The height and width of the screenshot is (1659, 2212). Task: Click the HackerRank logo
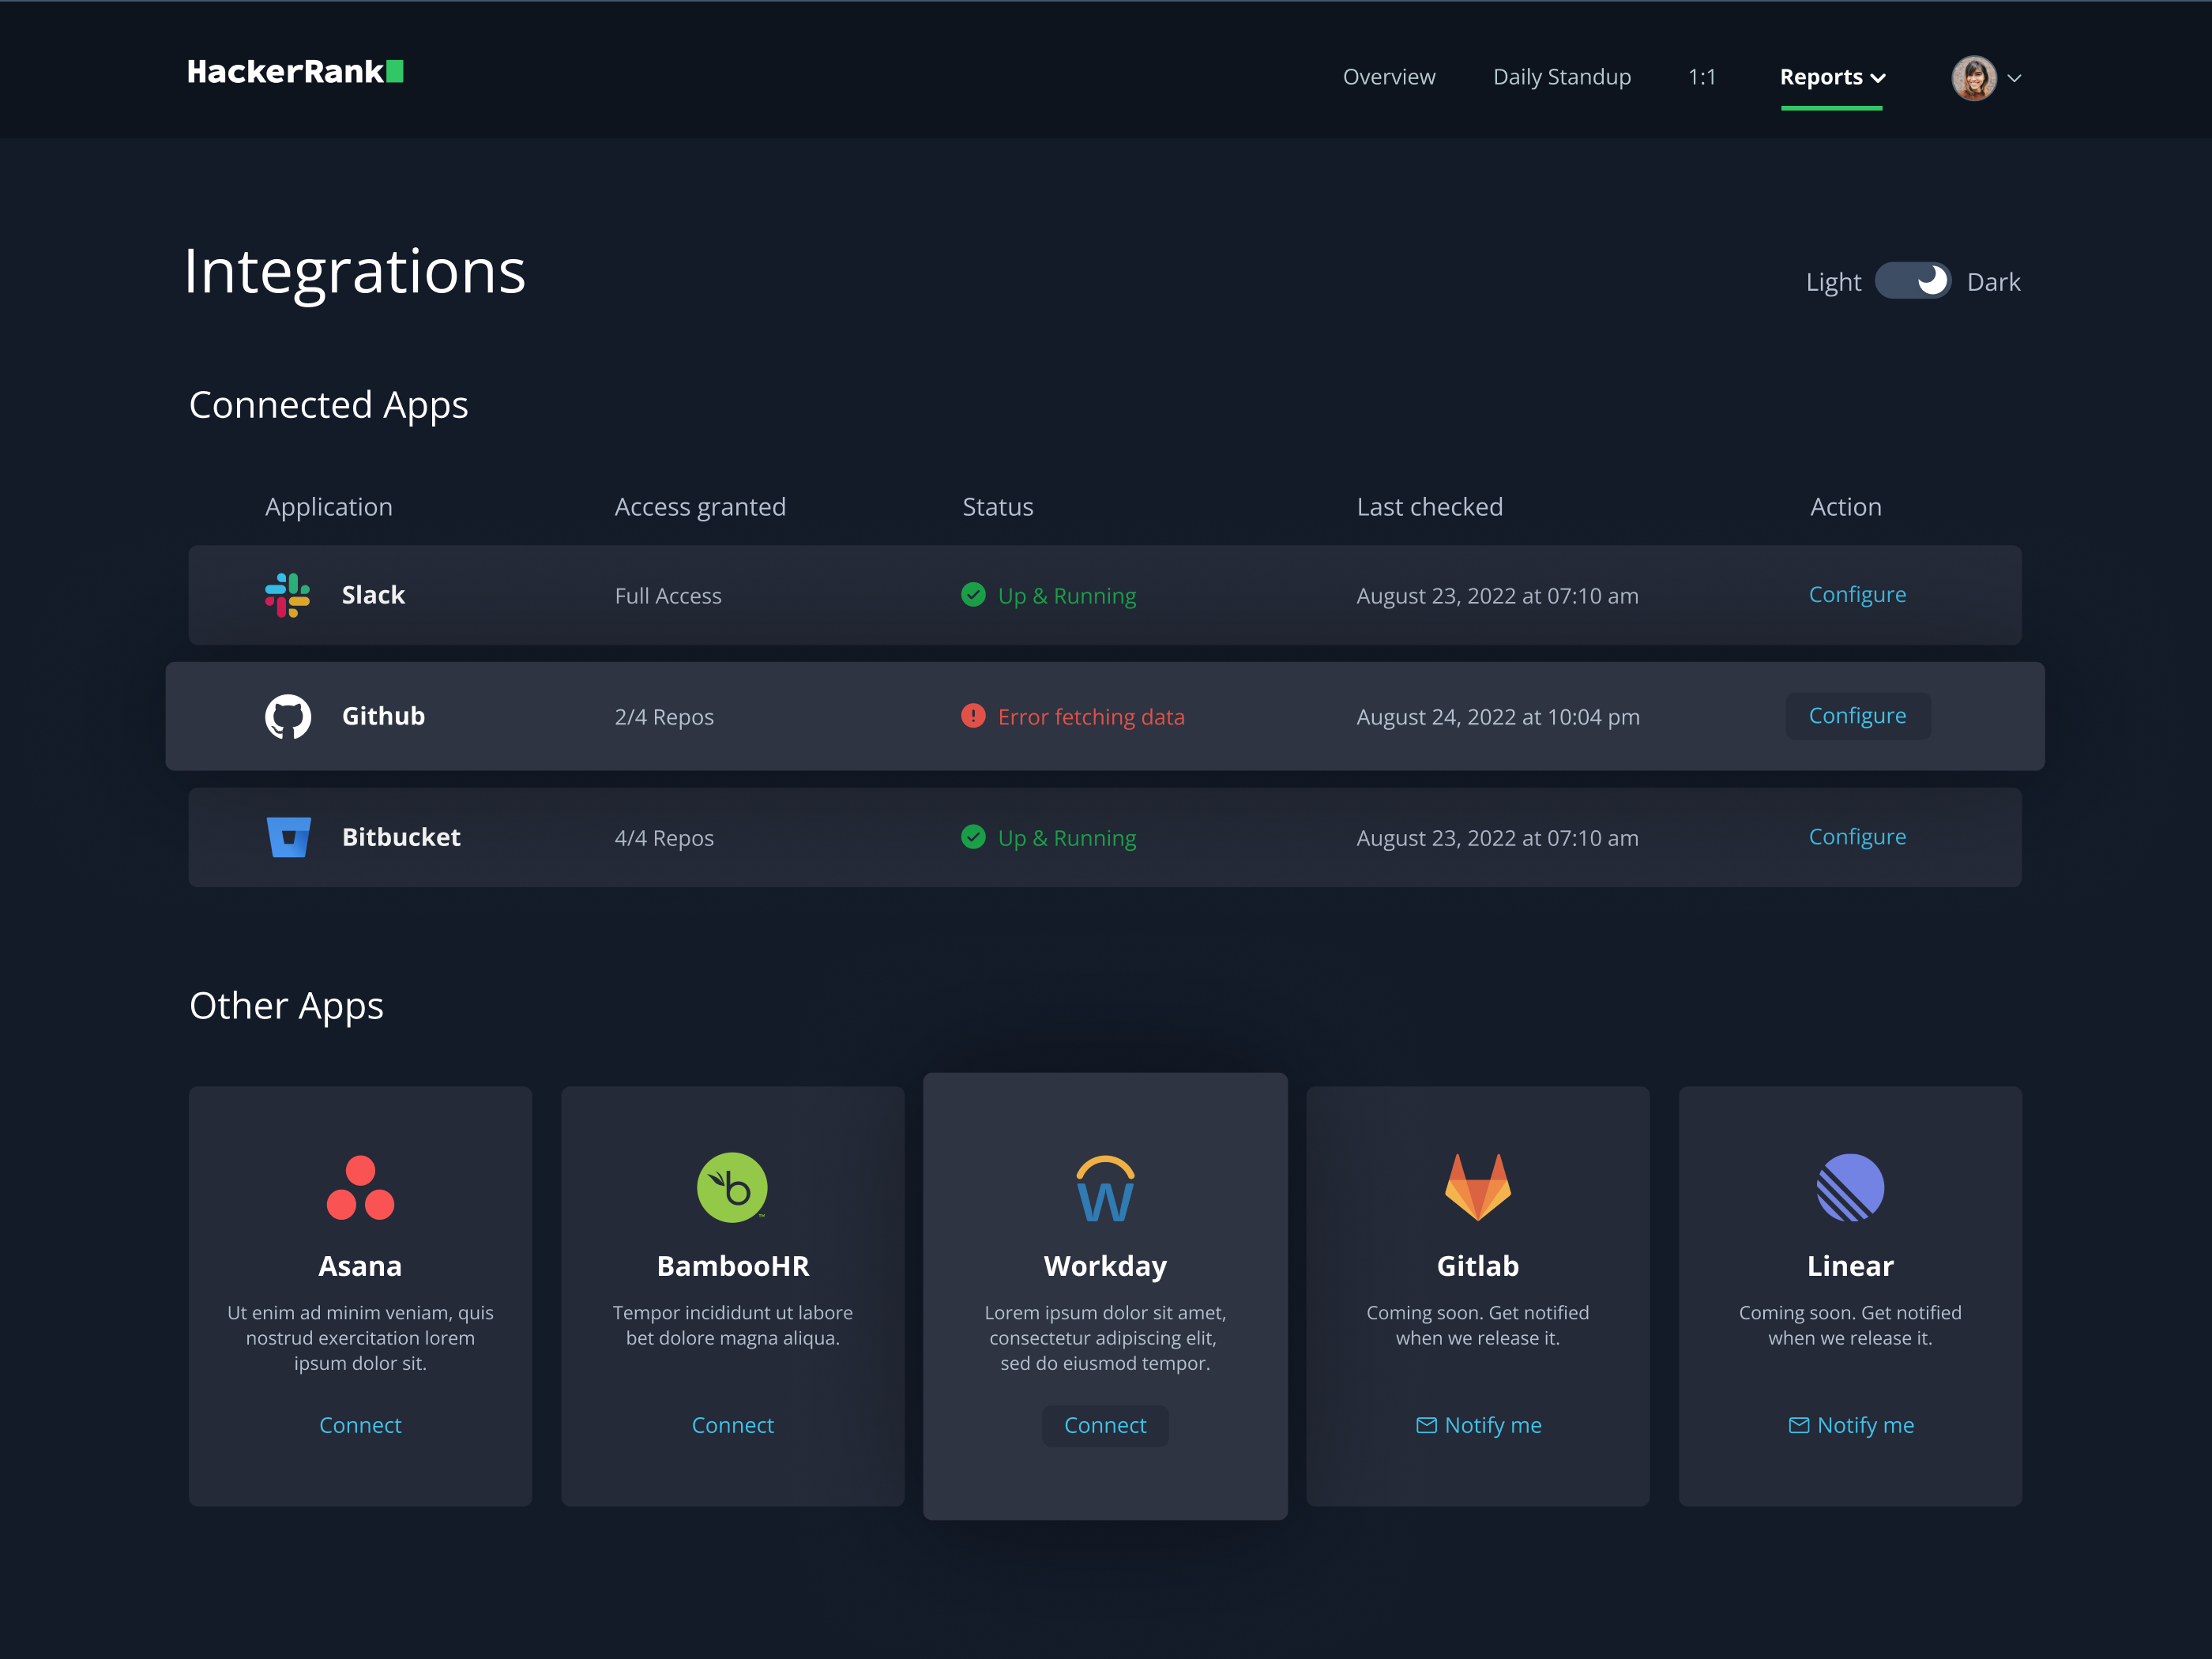(295, 71)
